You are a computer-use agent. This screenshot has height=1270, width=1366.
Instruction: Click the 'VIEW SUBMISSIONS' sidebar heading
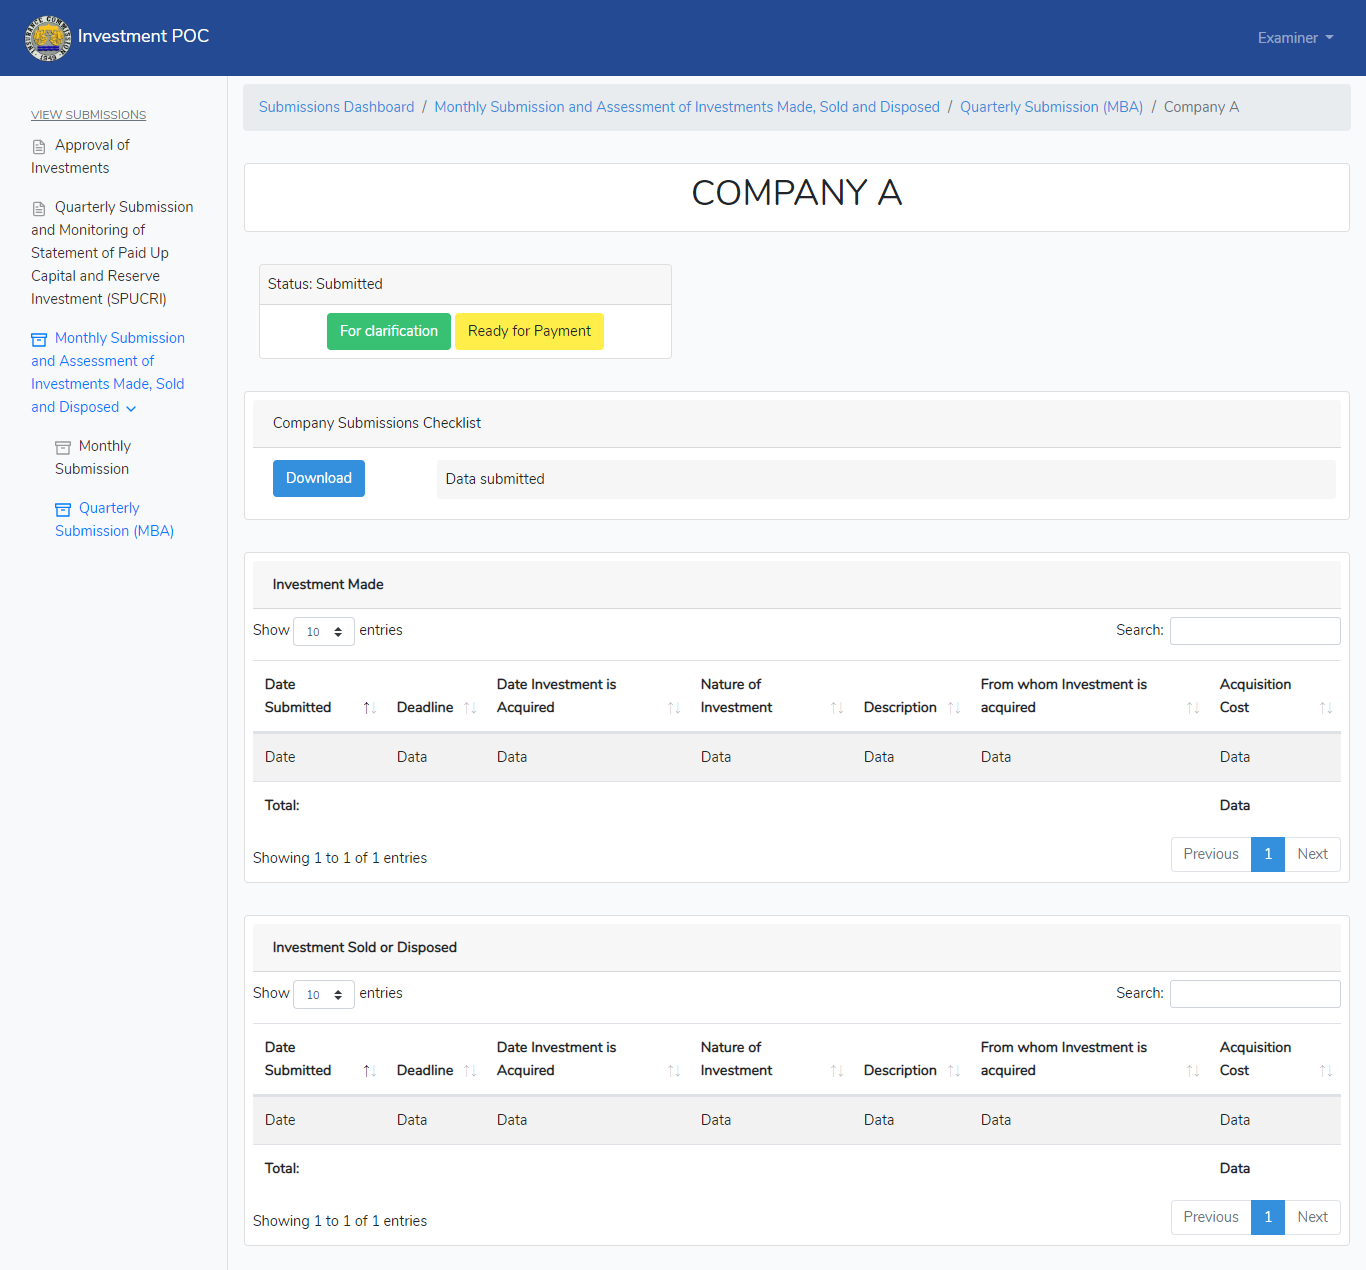pyautogui.click(x=88, y=115)
